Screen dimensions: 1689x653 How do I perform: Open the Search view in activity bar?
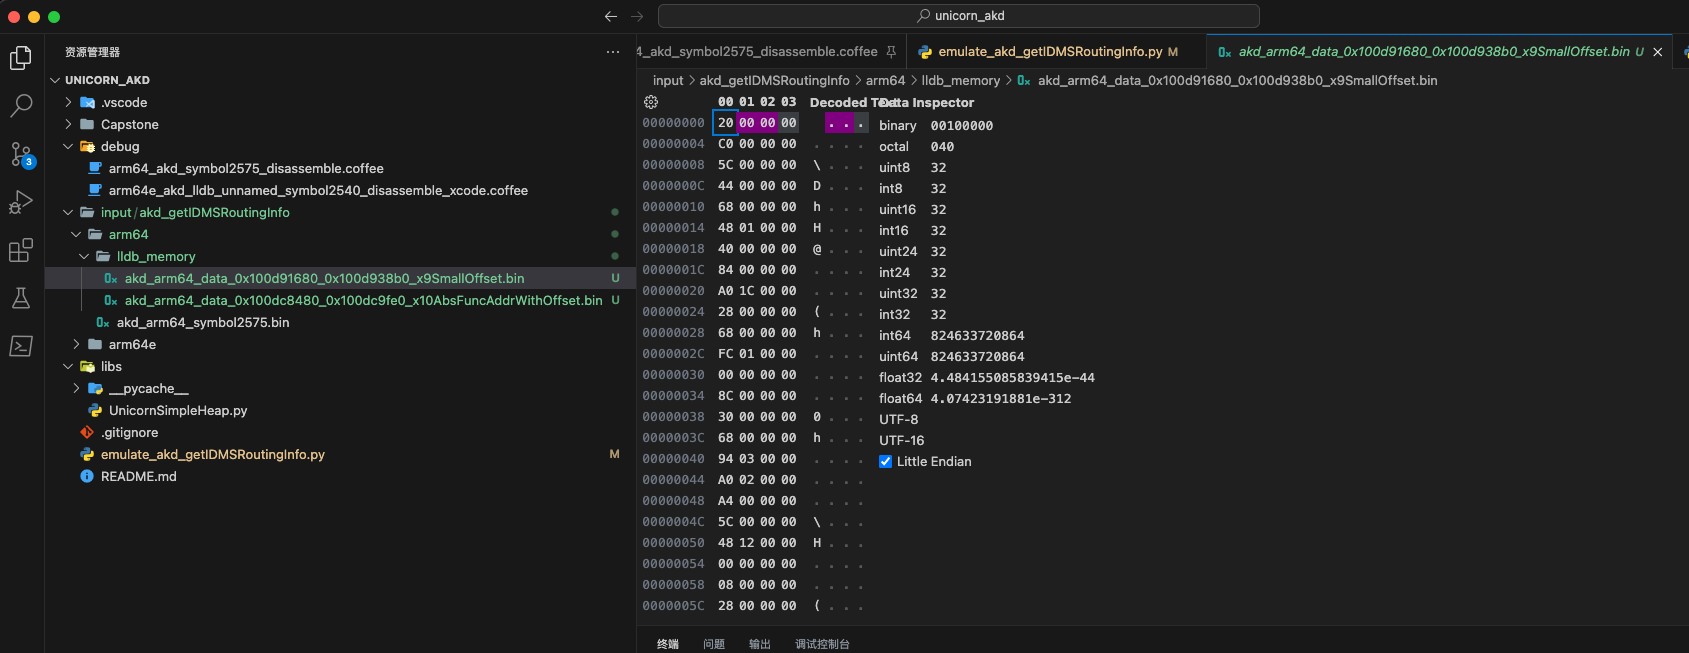click(21, 106)
